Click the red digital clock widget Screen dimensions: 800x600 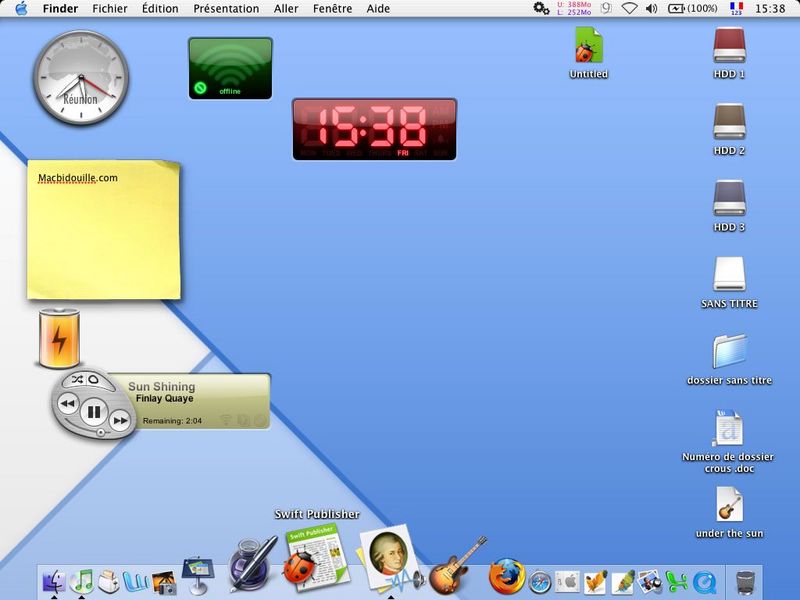tap(374, 129)
